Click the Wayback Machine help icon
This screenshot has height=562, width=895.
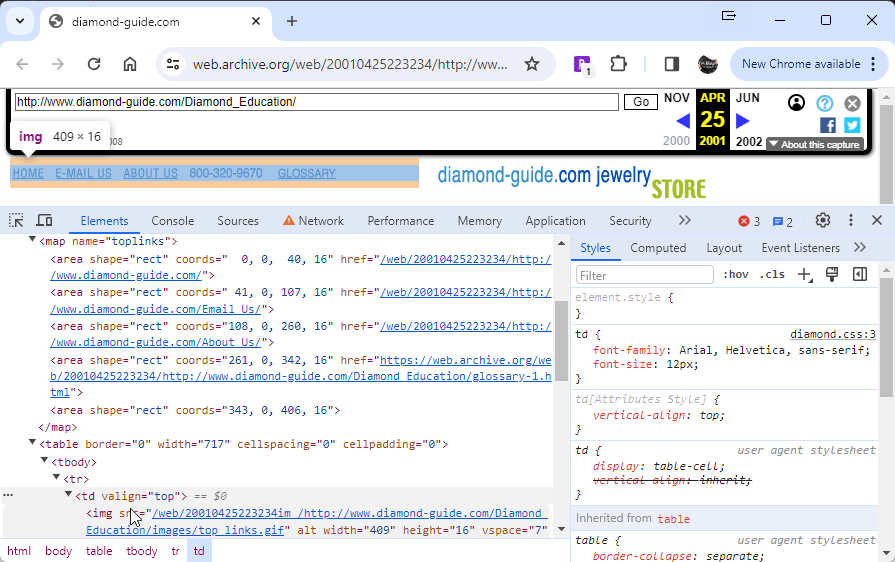(x=824, y=103)
